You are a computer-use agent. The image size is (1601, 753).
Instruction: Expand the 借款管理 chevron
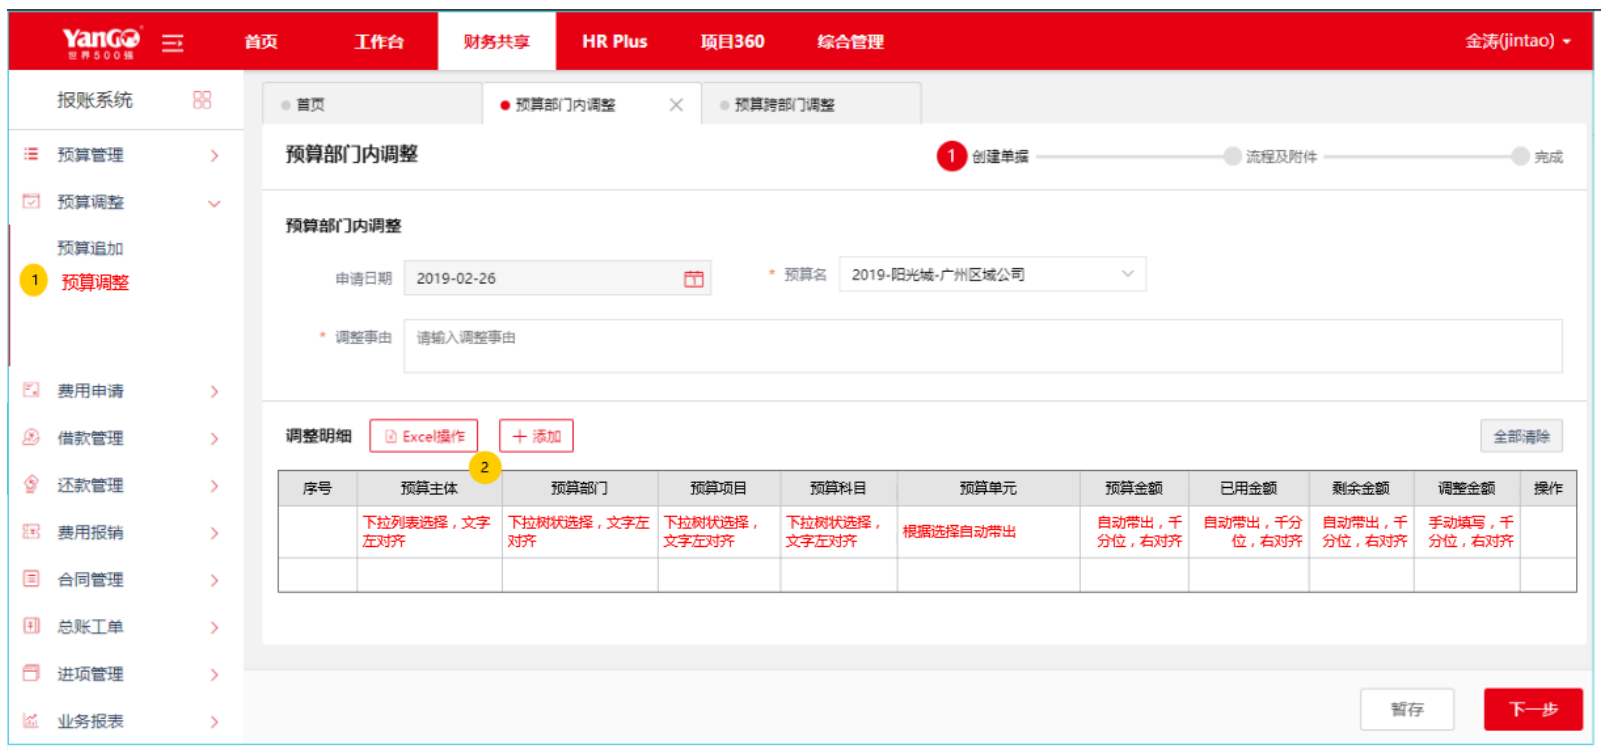pos(214,439)
